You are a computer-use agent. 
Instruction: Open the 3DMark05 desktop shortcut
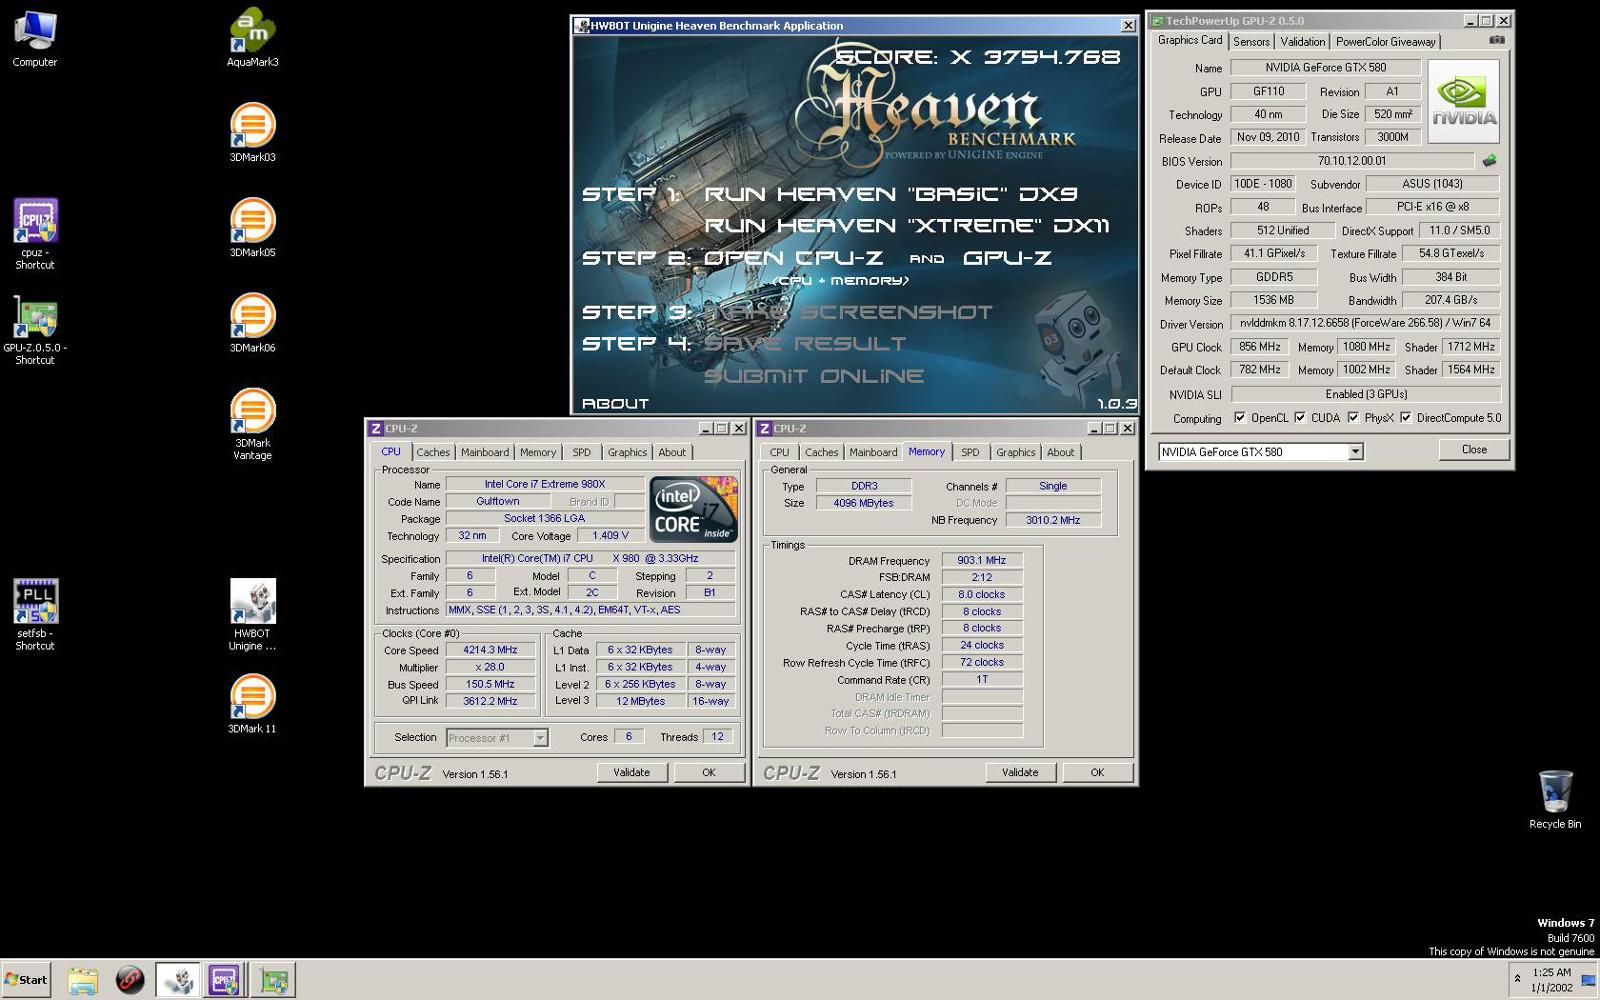(252, 227)
